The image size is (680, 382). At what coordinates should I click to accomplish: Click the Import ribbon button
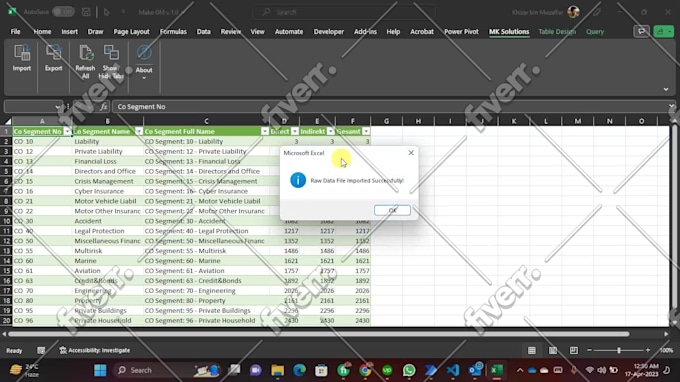(x=22, y=58)
